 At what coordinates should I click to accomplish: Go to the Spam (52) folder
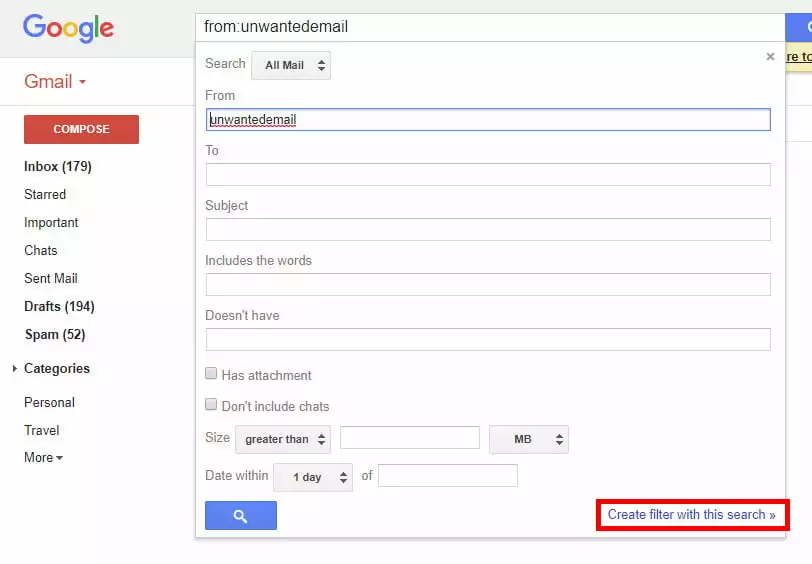54,335
